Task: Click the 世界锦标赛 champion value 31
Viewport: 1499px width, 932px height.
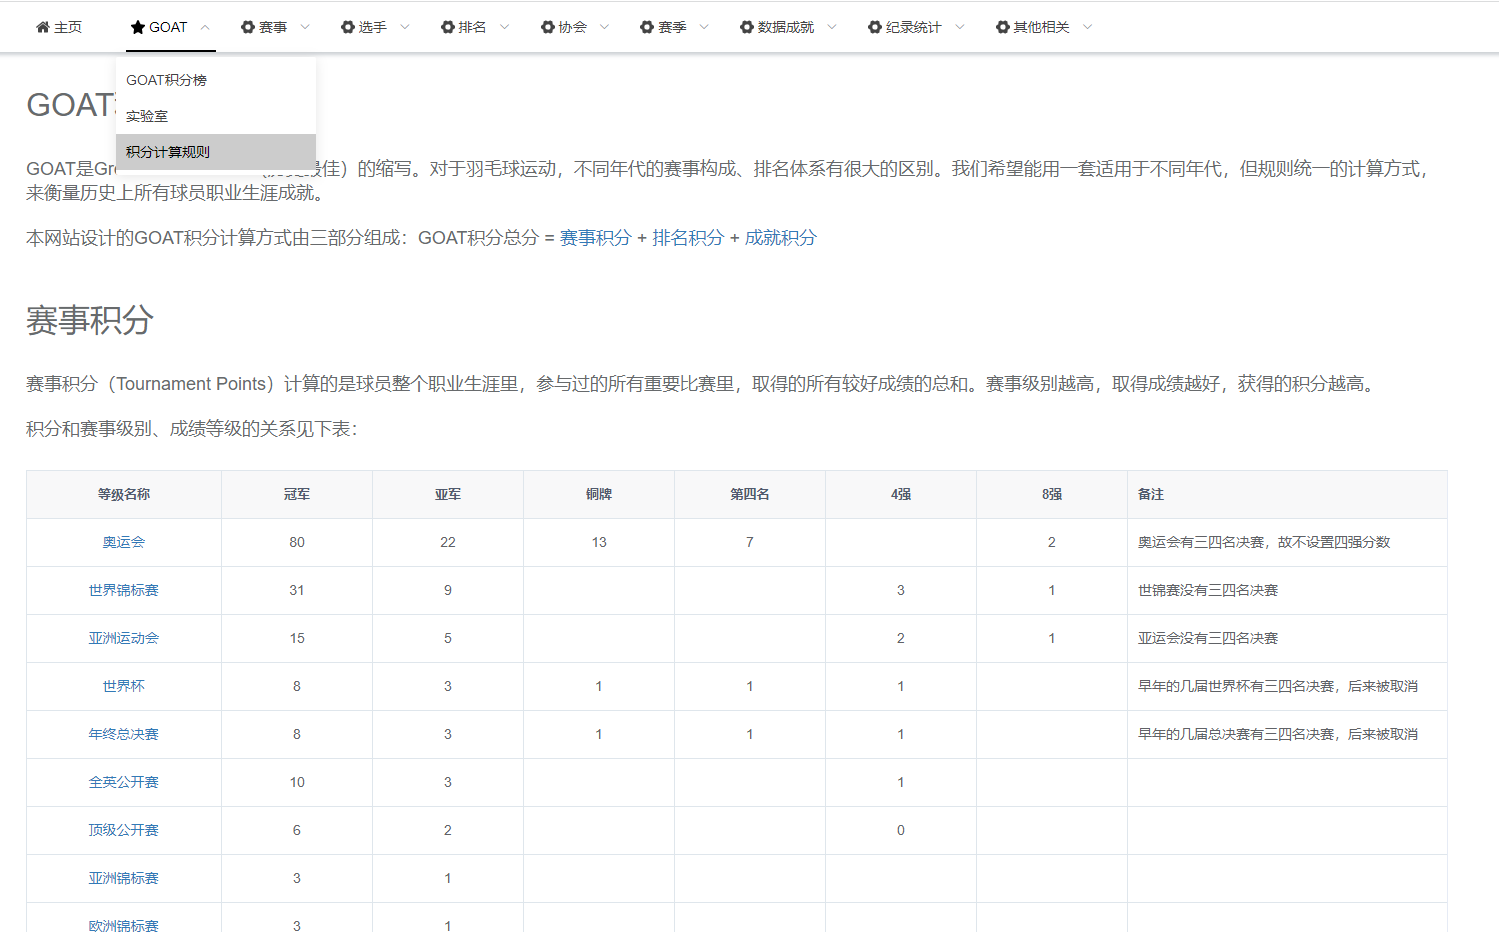Action: [297, 590]
